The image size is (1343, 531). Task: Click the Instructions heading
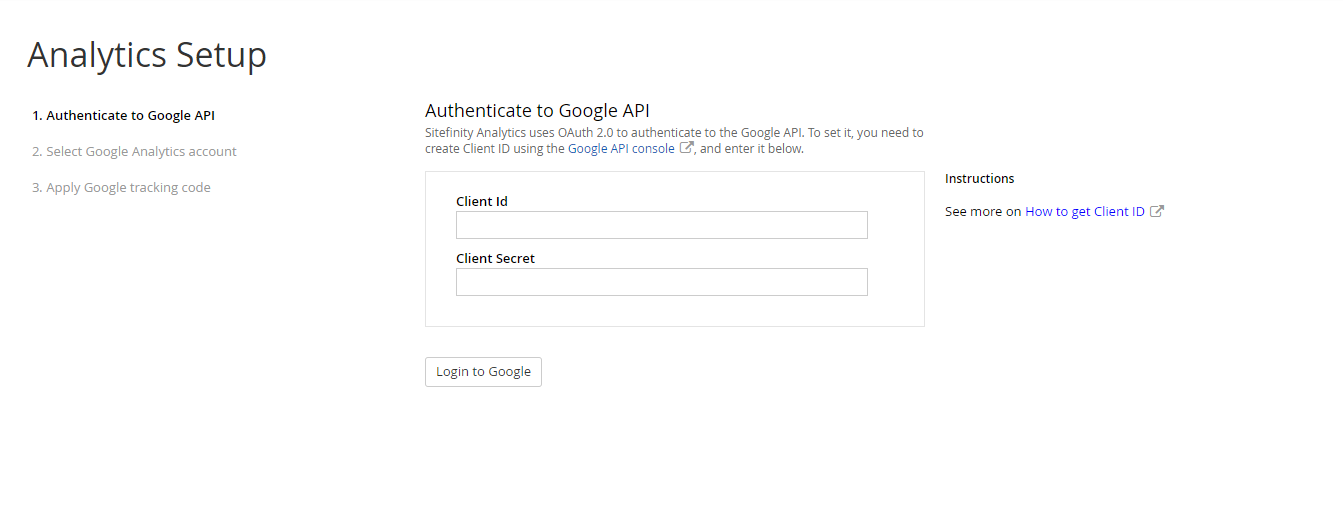tap(979, 178)
